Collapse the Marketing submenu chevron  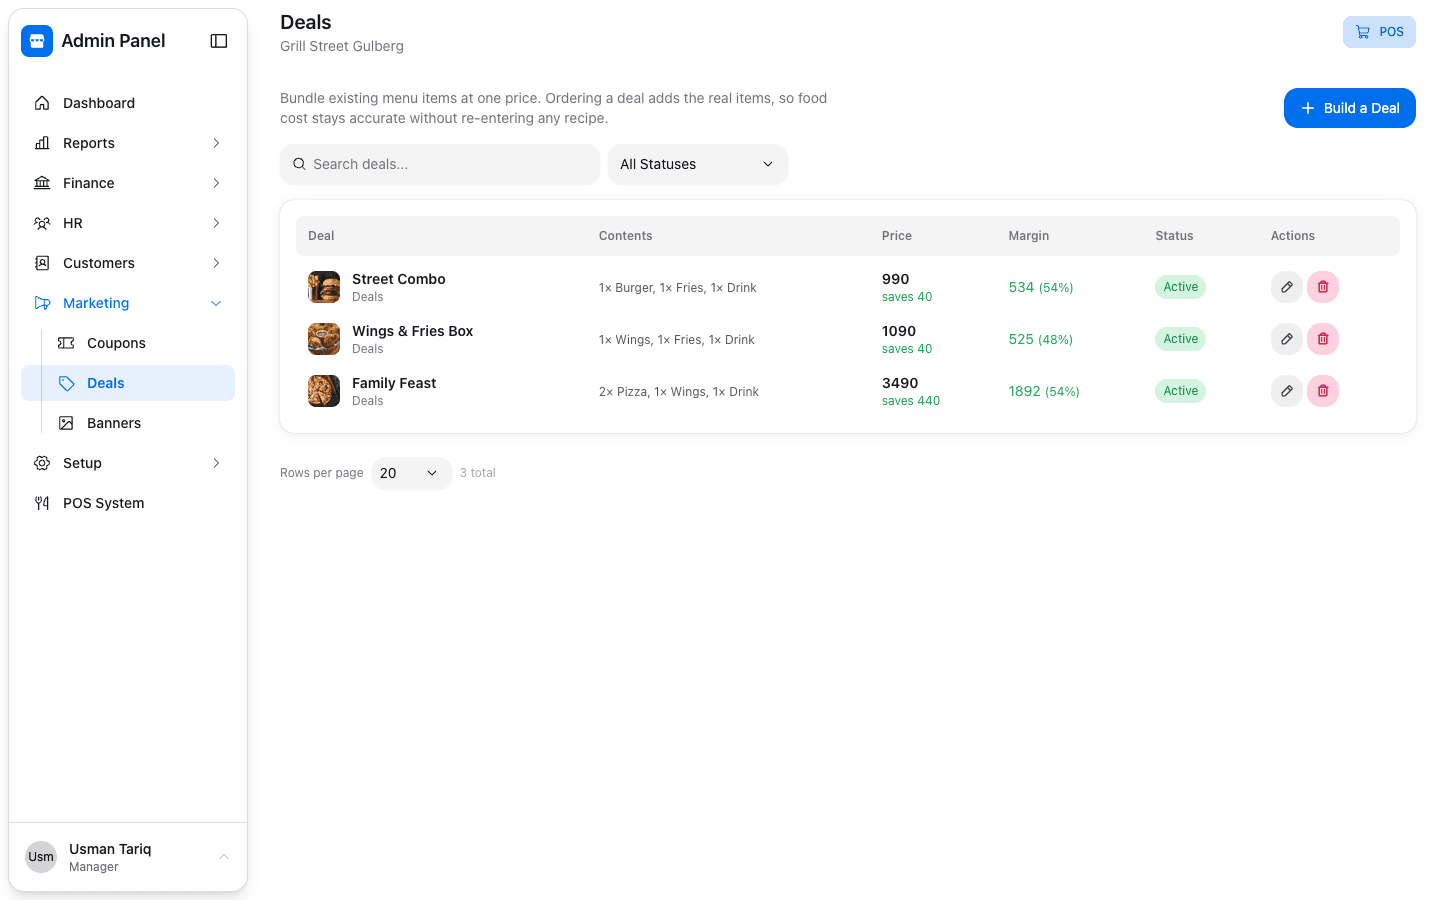click(216, 303)
